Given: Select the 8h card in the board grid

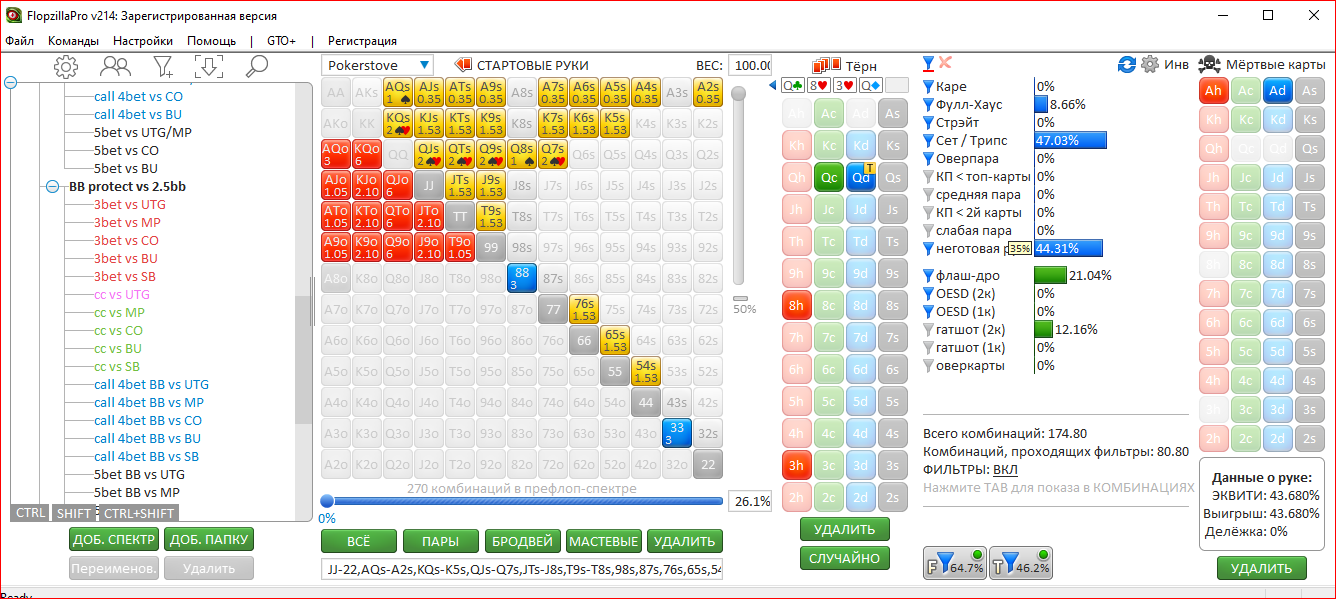Looking at the screenshot, I should point(796,306).
